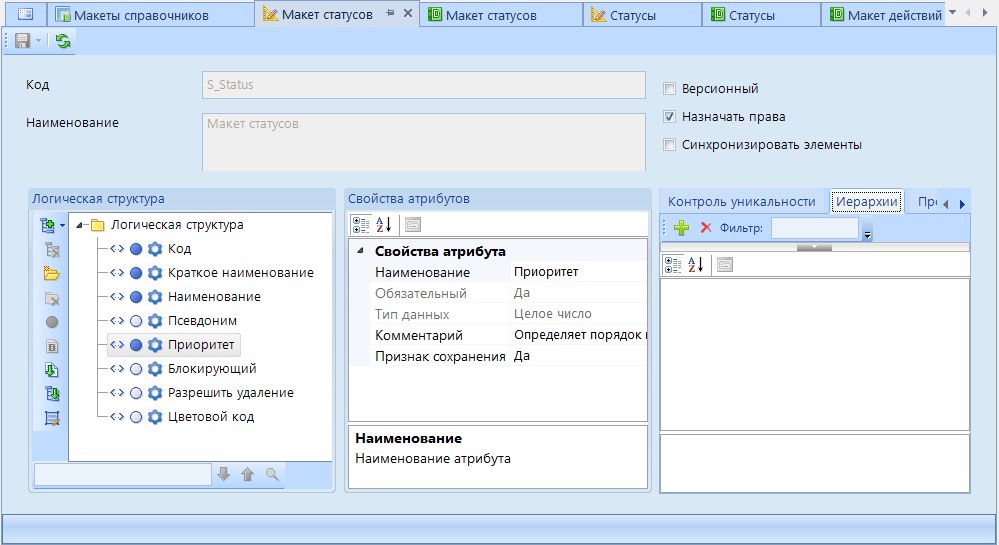This screenshot has height=545, width=999.
Task: Collapse the Логическая структура root tree node
Action: pos(80,225)
